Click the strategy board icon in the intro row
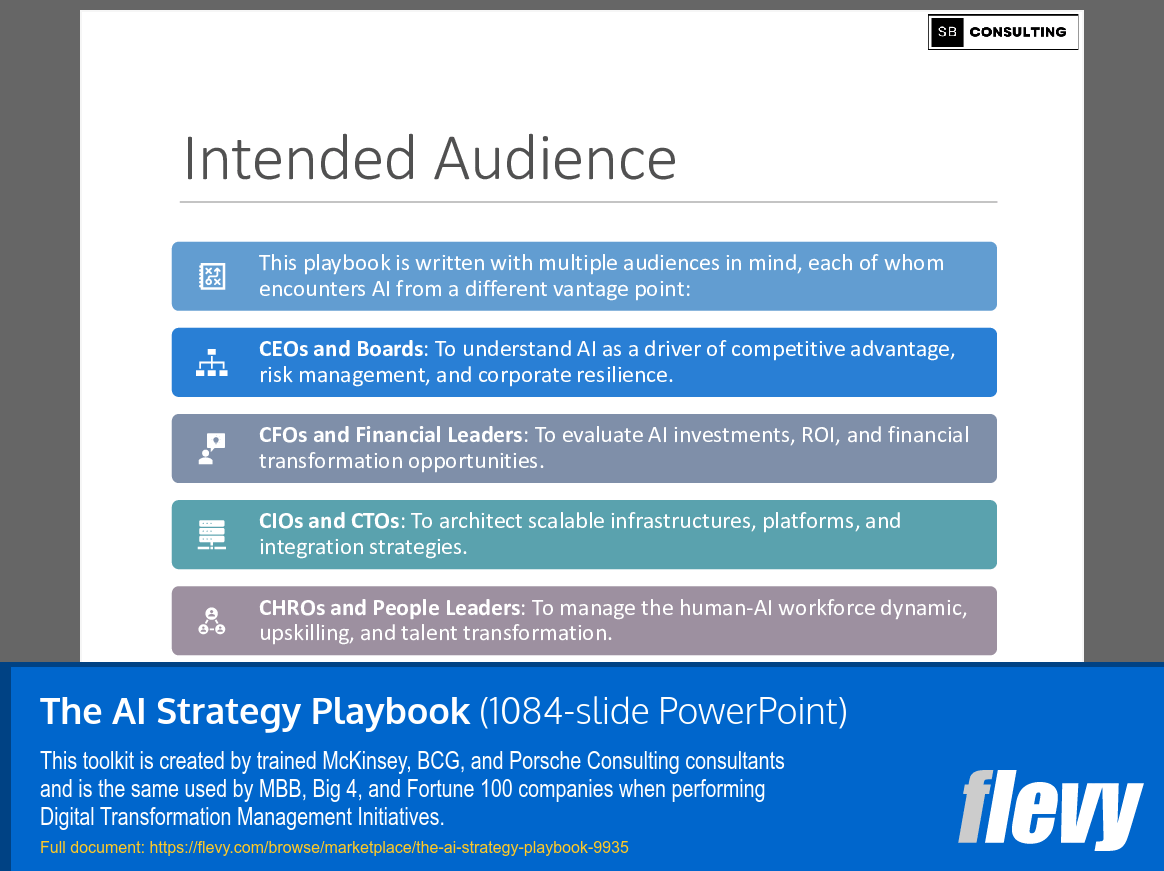 pyautogui.click(x=212, y=276)
